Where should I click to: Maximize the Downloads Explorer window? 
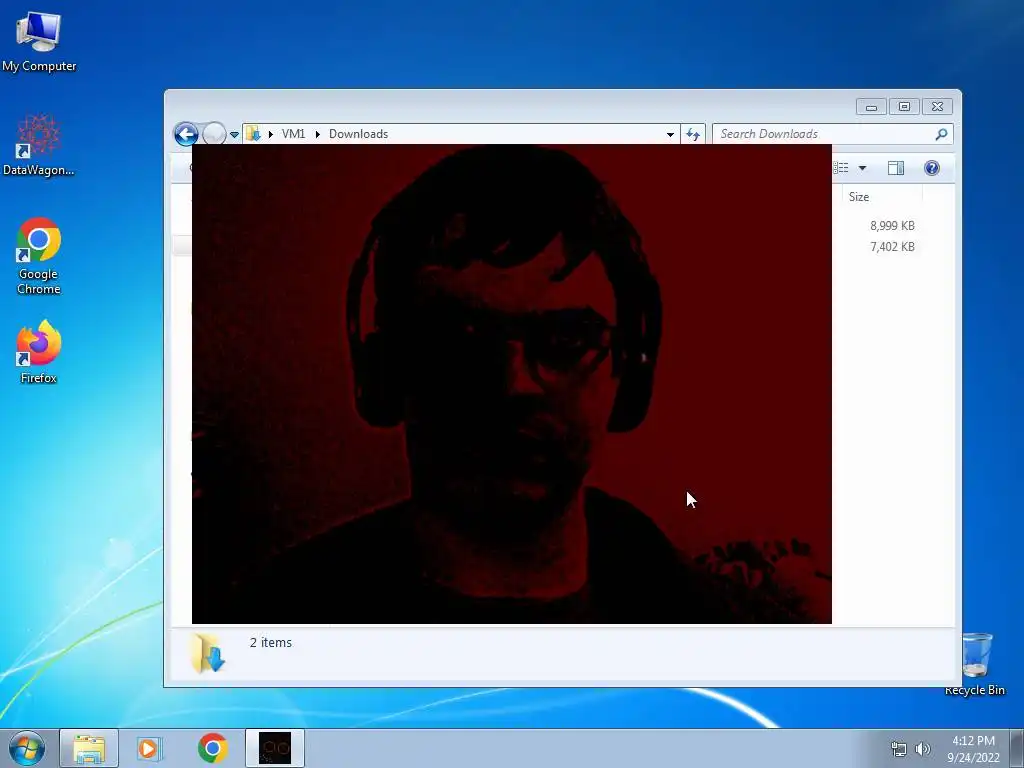904,107
